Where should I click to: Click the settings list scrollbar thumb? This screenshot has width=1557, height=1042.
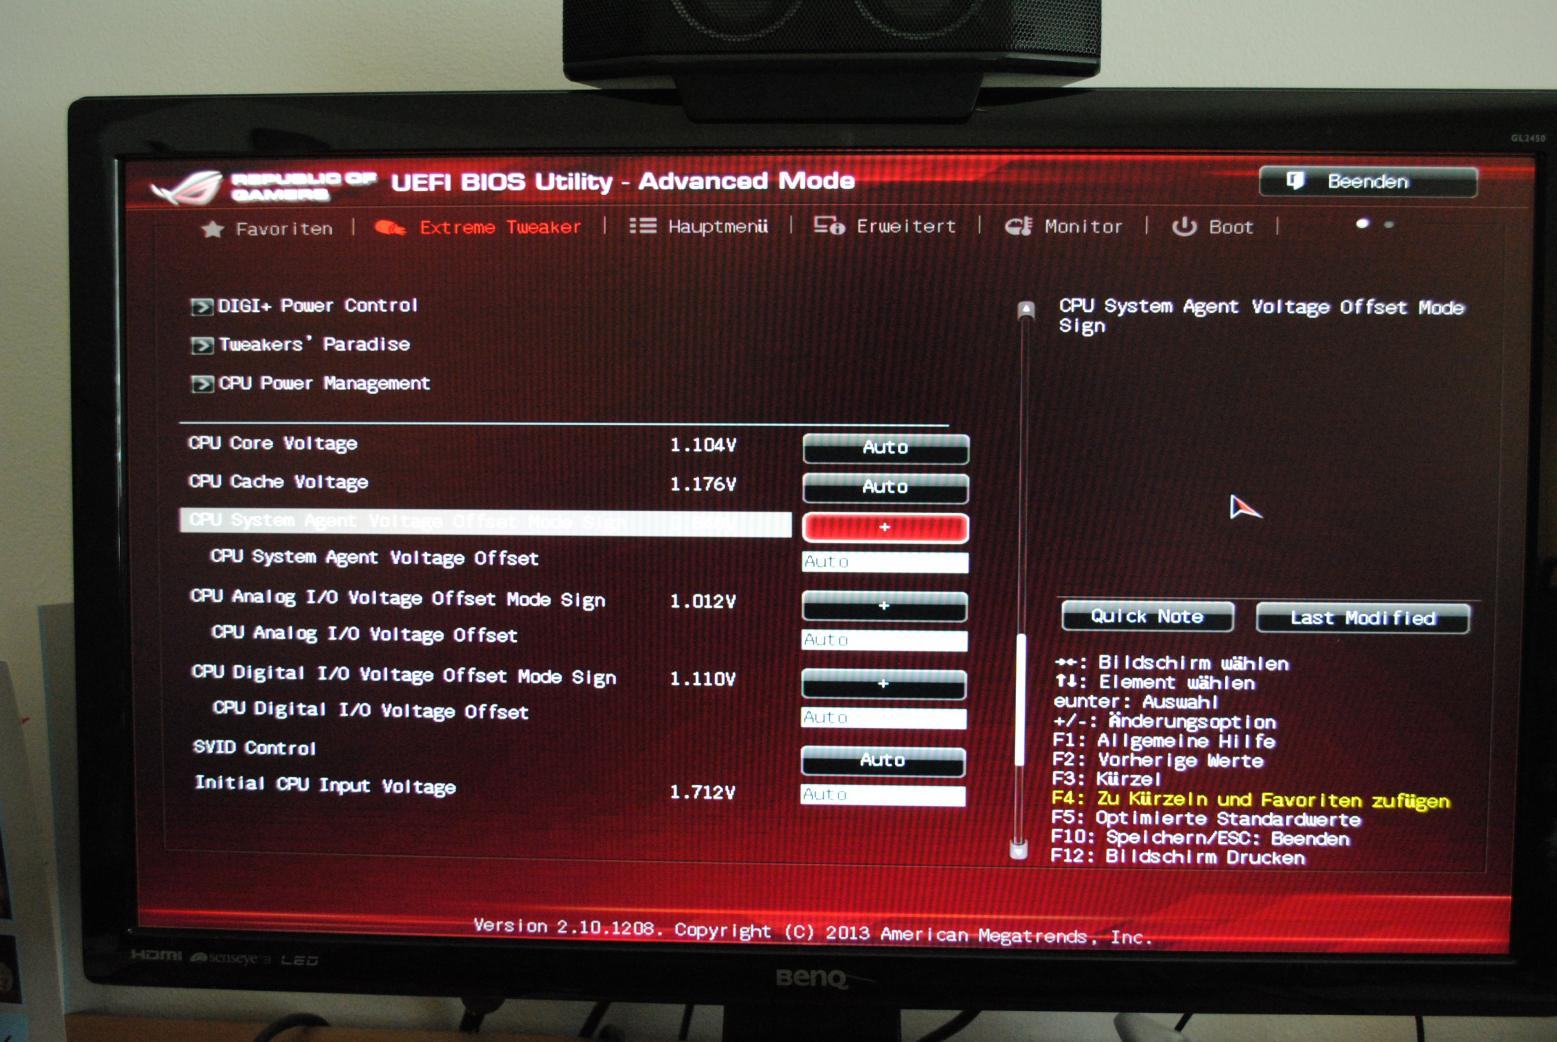tap(1021, 700)
